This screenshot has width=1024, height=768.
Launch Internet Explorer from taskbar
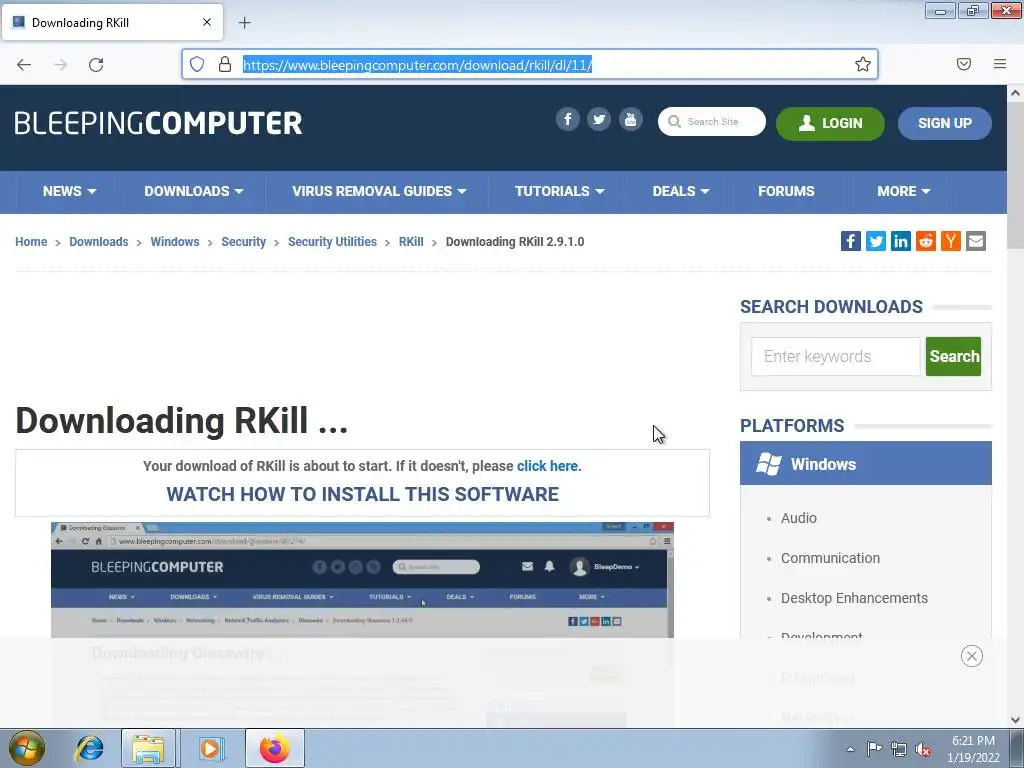pos(89,748)
